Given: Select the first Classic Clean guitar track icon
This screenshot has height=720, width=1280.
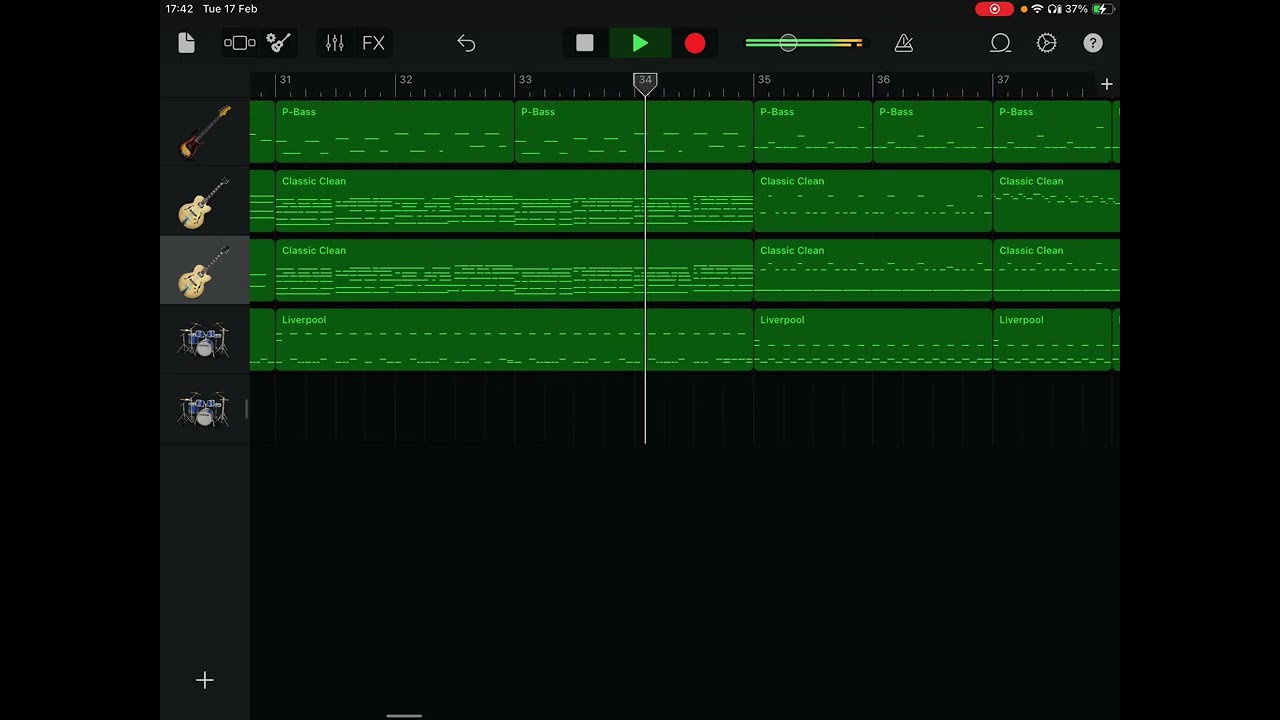Looking at the screenshot, I should [204, 201].
